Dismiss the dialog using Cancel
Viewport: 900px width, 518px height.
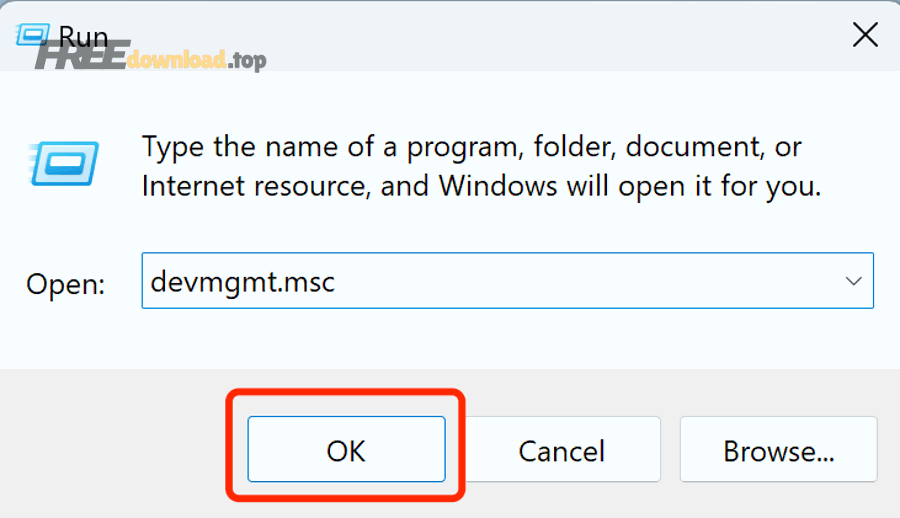[561, 449]
